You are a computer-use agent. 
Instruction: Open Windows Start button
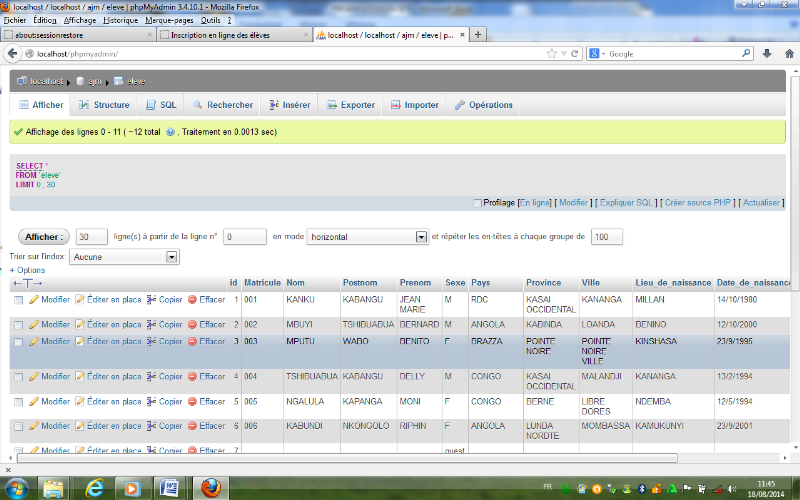pyautogui.click(x=17, y=488)
